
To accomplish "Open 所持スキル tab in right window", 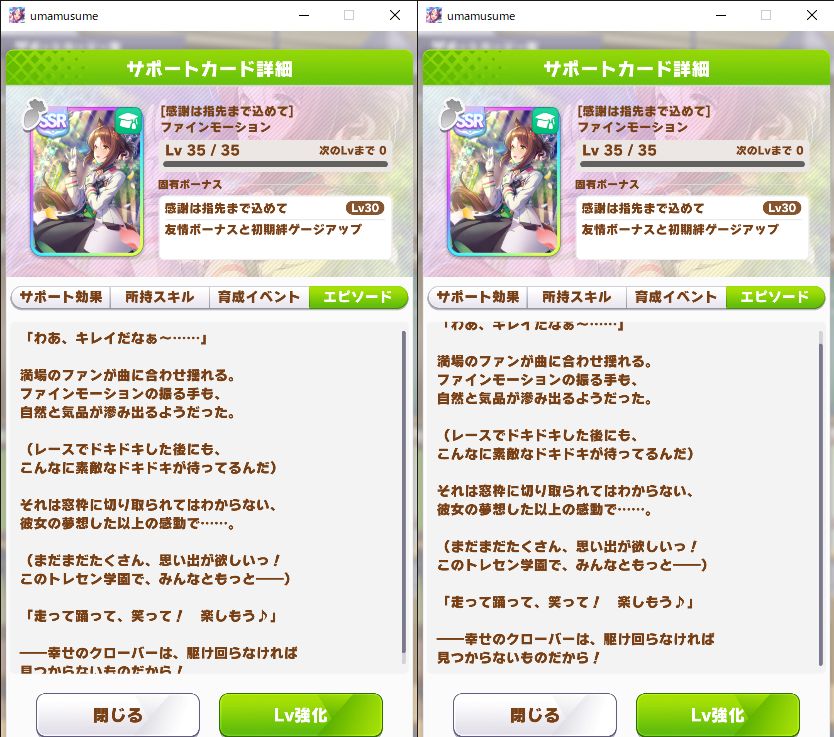I will click(x=577, y=297).
